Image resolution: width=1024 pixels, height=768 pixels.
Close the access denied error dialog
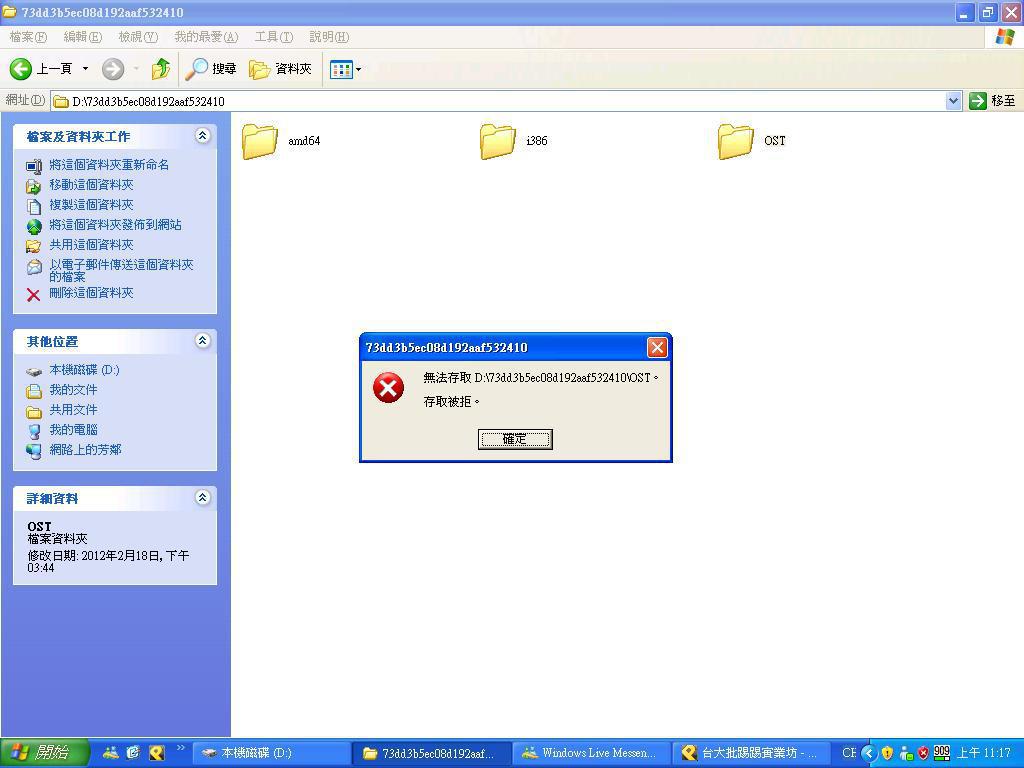657,347
